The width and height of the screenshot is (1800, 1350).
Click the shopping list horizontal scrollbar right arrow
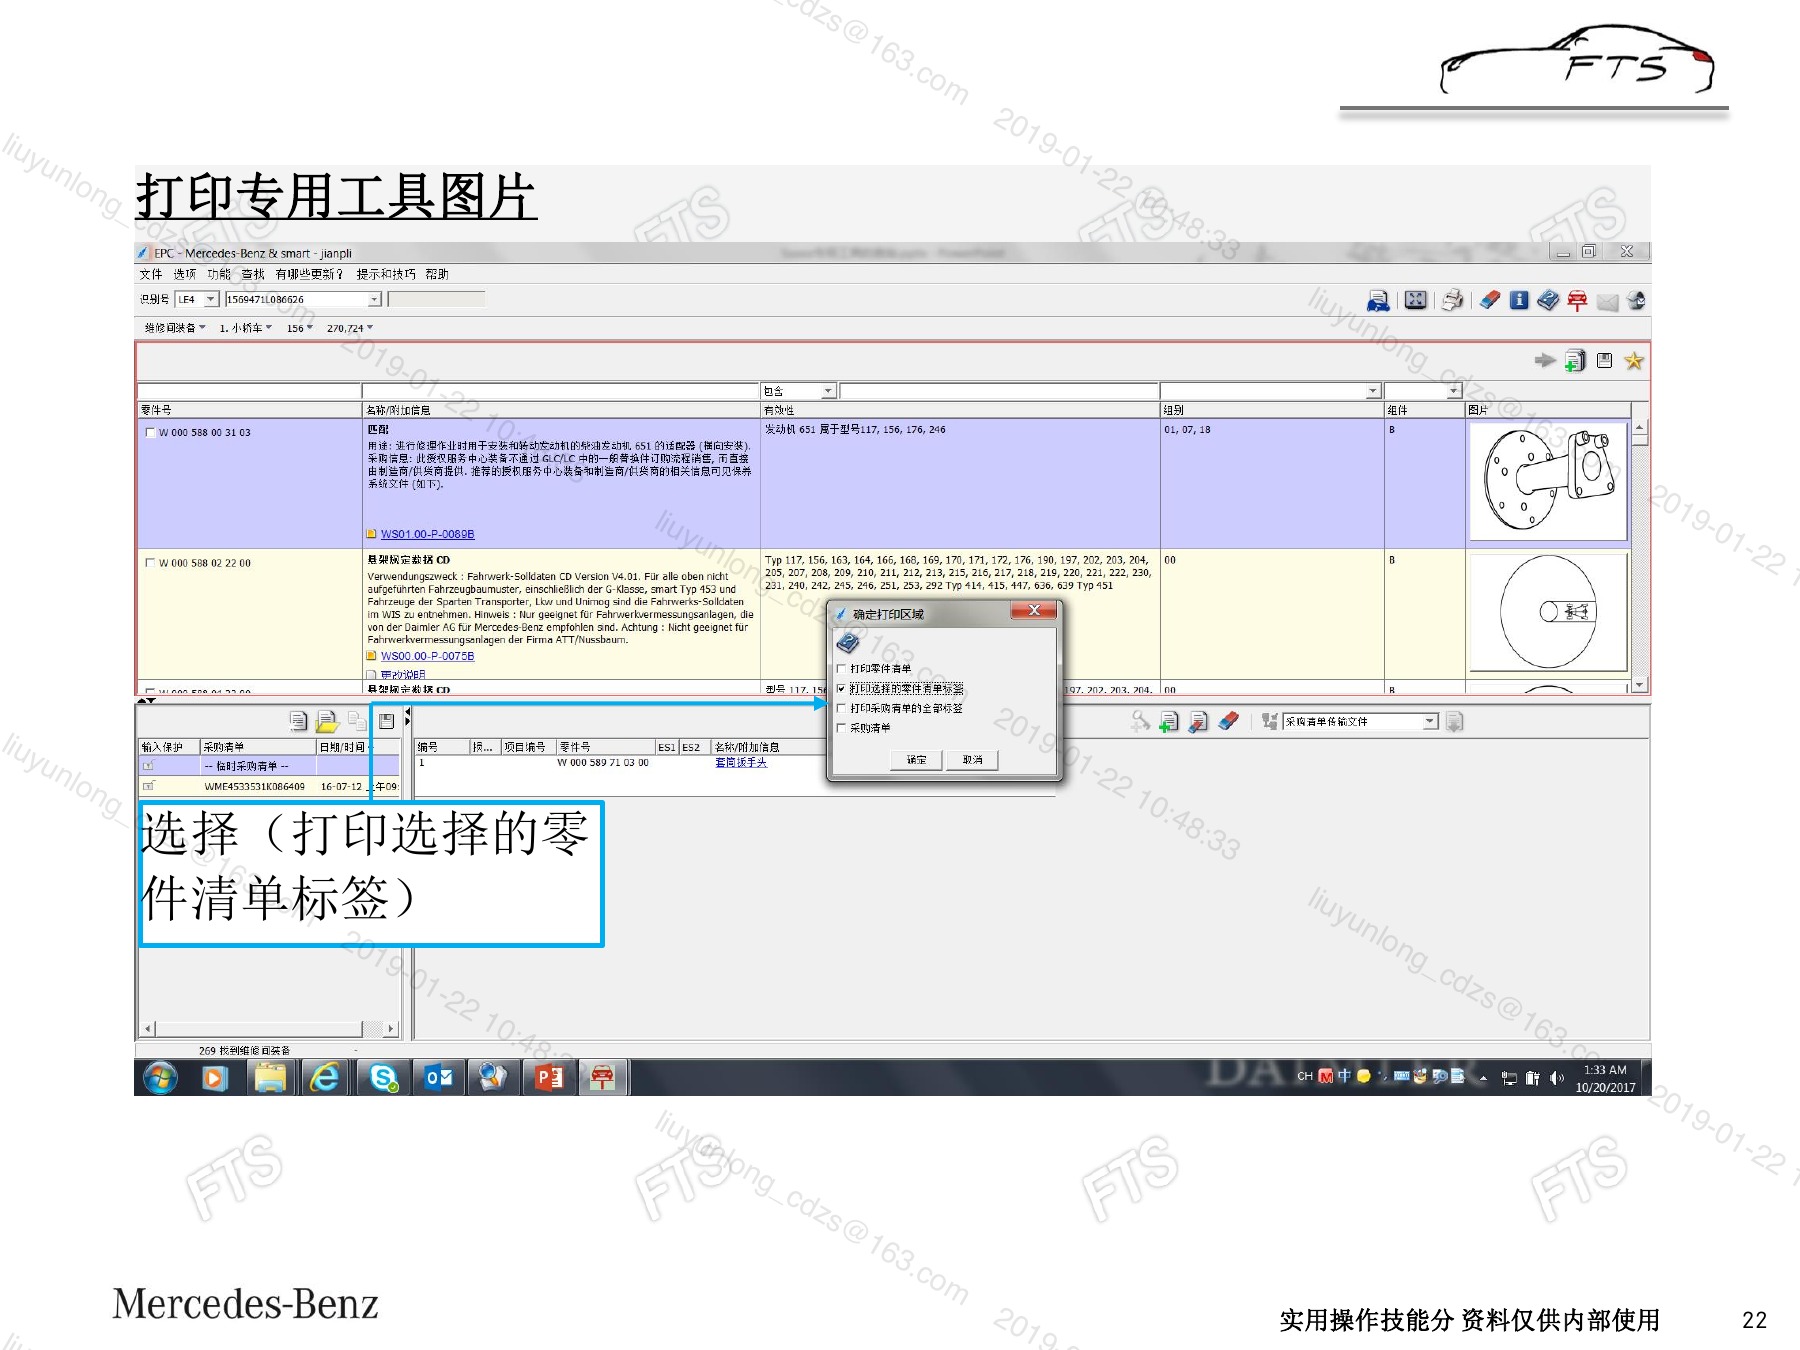tap(390, 1028)
